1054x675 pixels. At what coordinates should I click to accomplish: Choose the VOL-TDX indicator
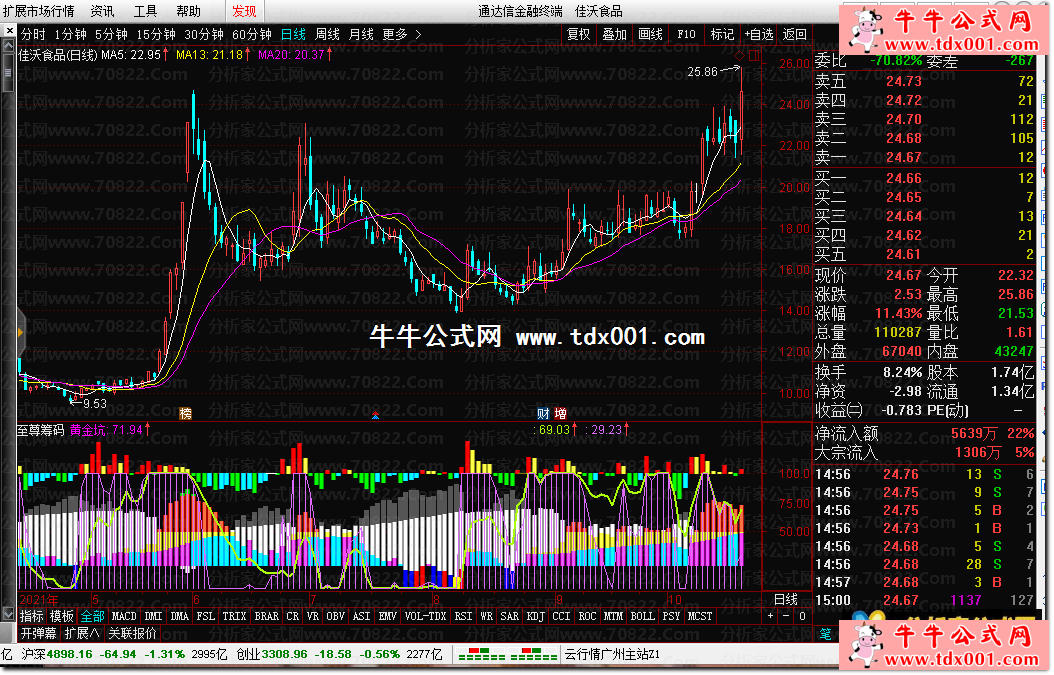click(x=425, y=616)
